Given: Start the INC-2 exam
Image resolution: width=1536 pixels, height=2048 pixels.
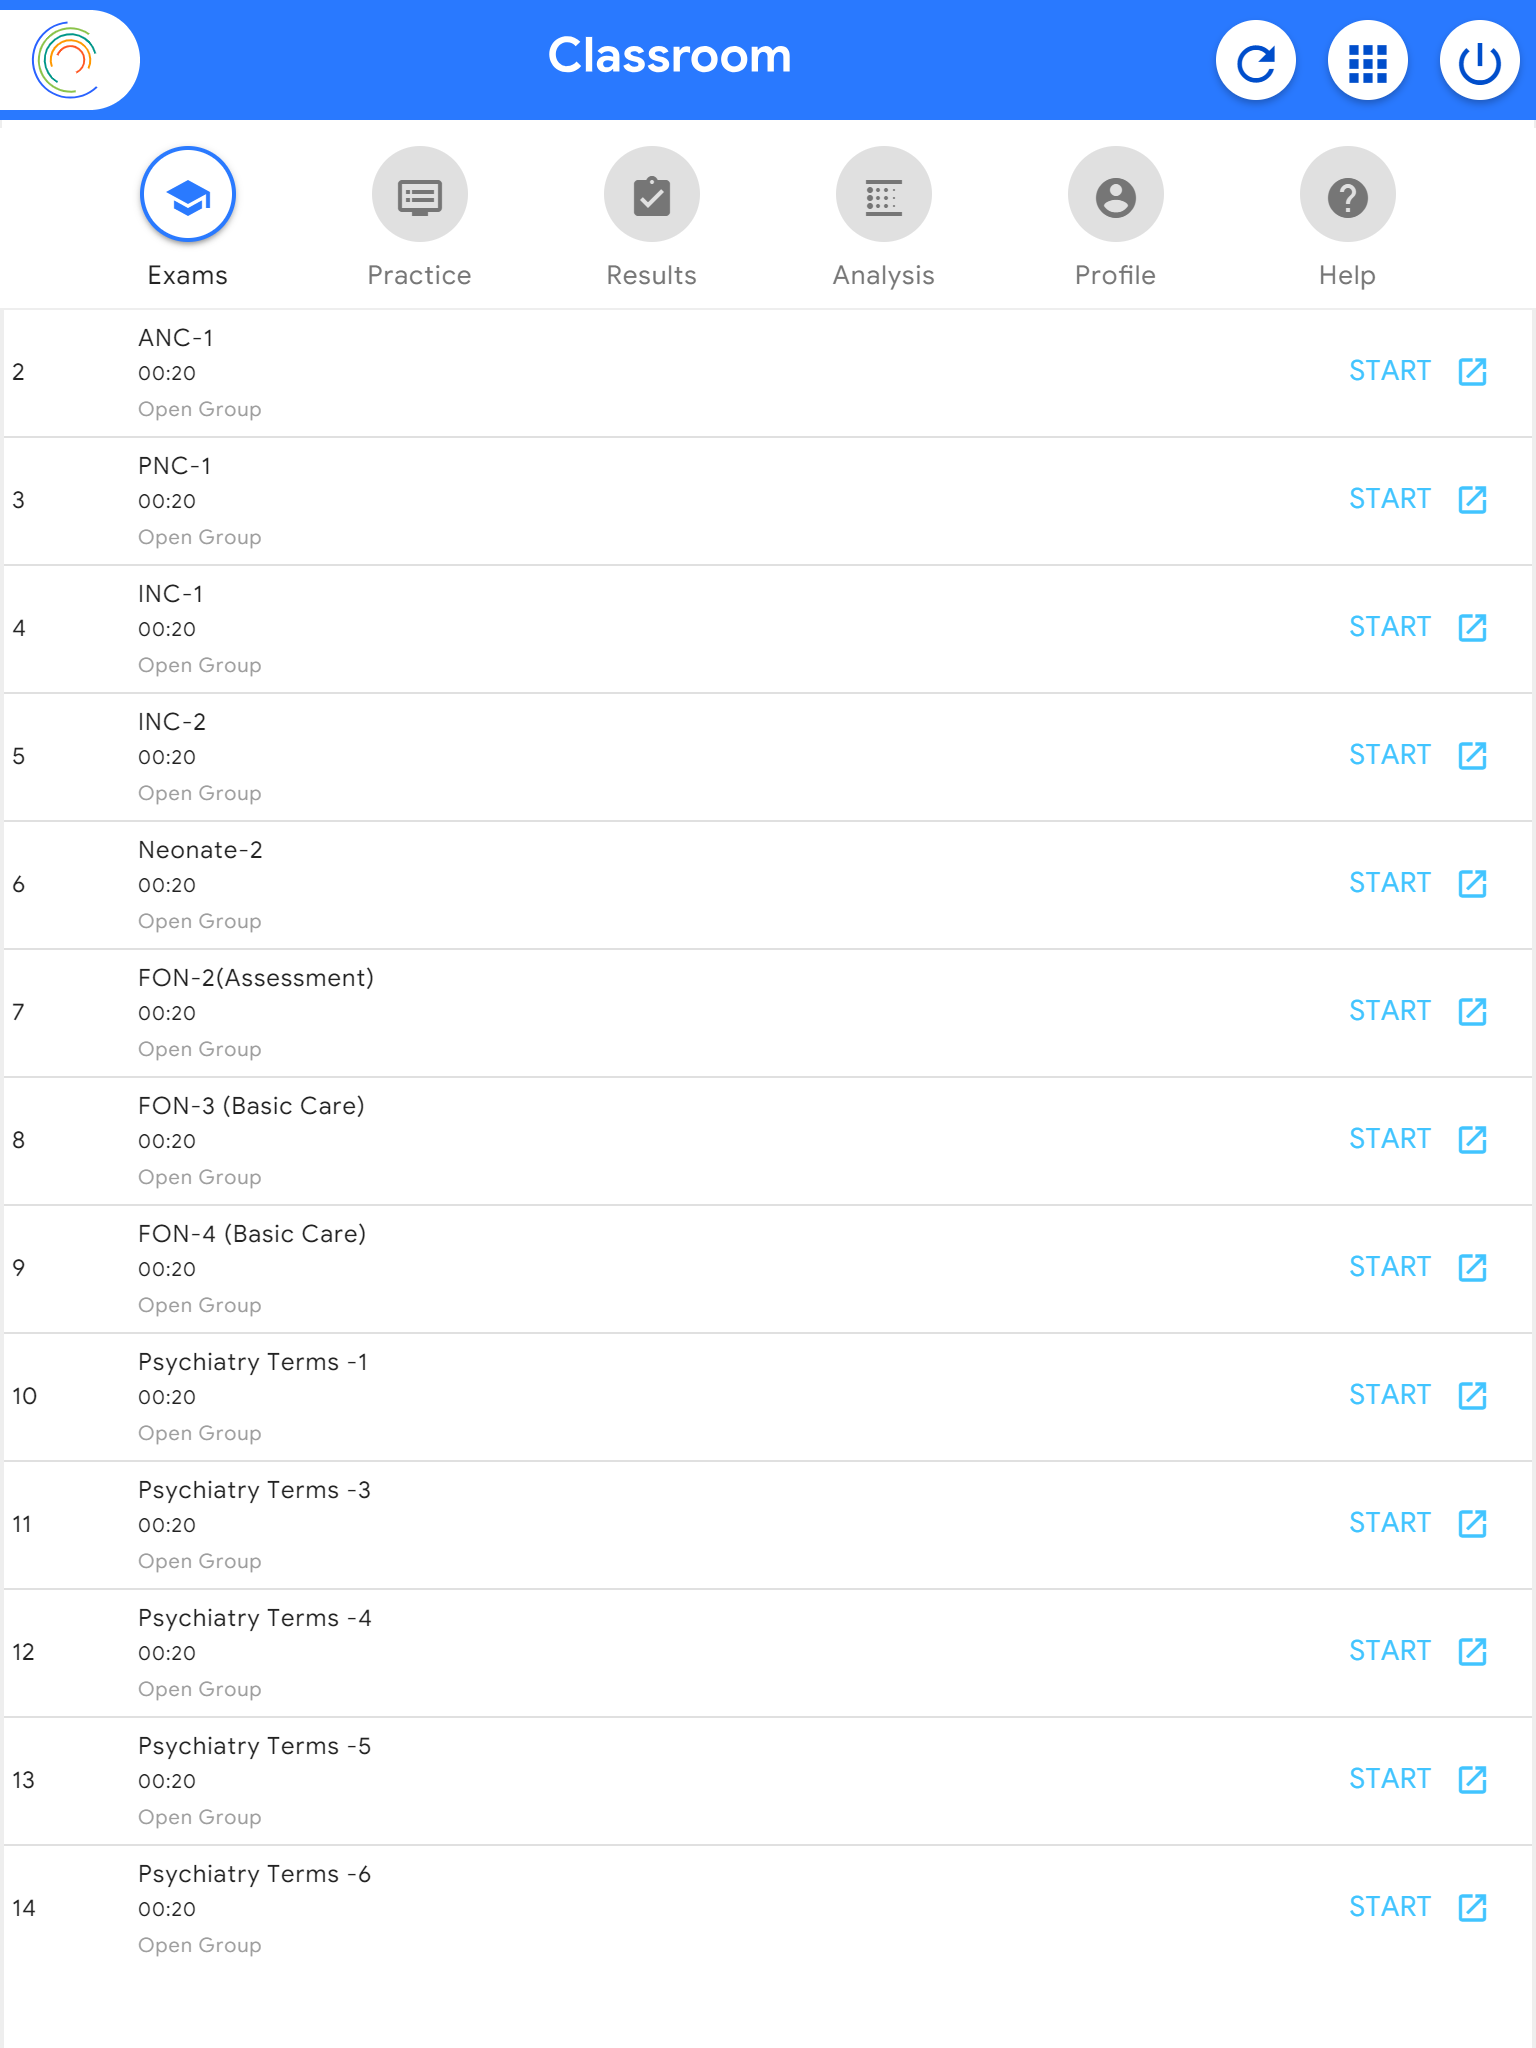Looking at the screenshot, I should click(x=1389, y=755).
